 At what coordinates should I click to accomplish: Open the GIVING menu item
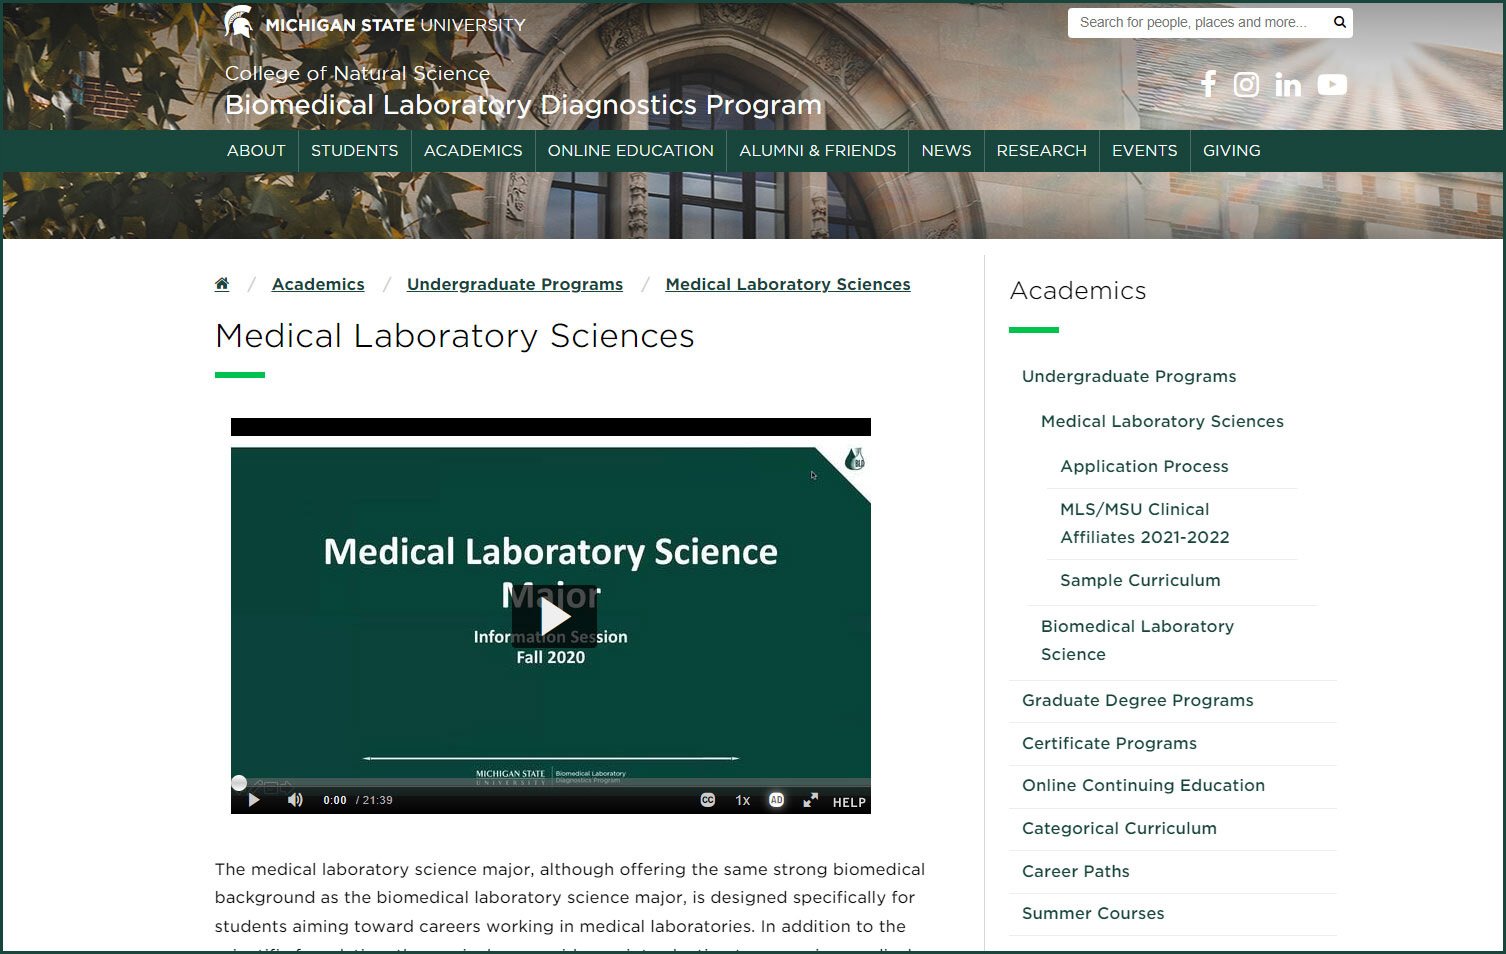point(1231,151)
